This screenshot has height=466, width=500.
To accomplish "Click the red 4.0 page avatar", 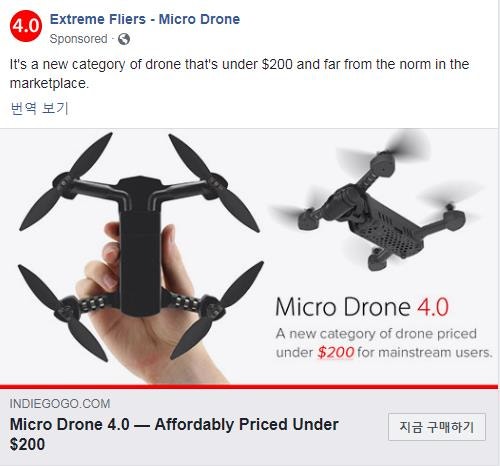I will 26,26.
